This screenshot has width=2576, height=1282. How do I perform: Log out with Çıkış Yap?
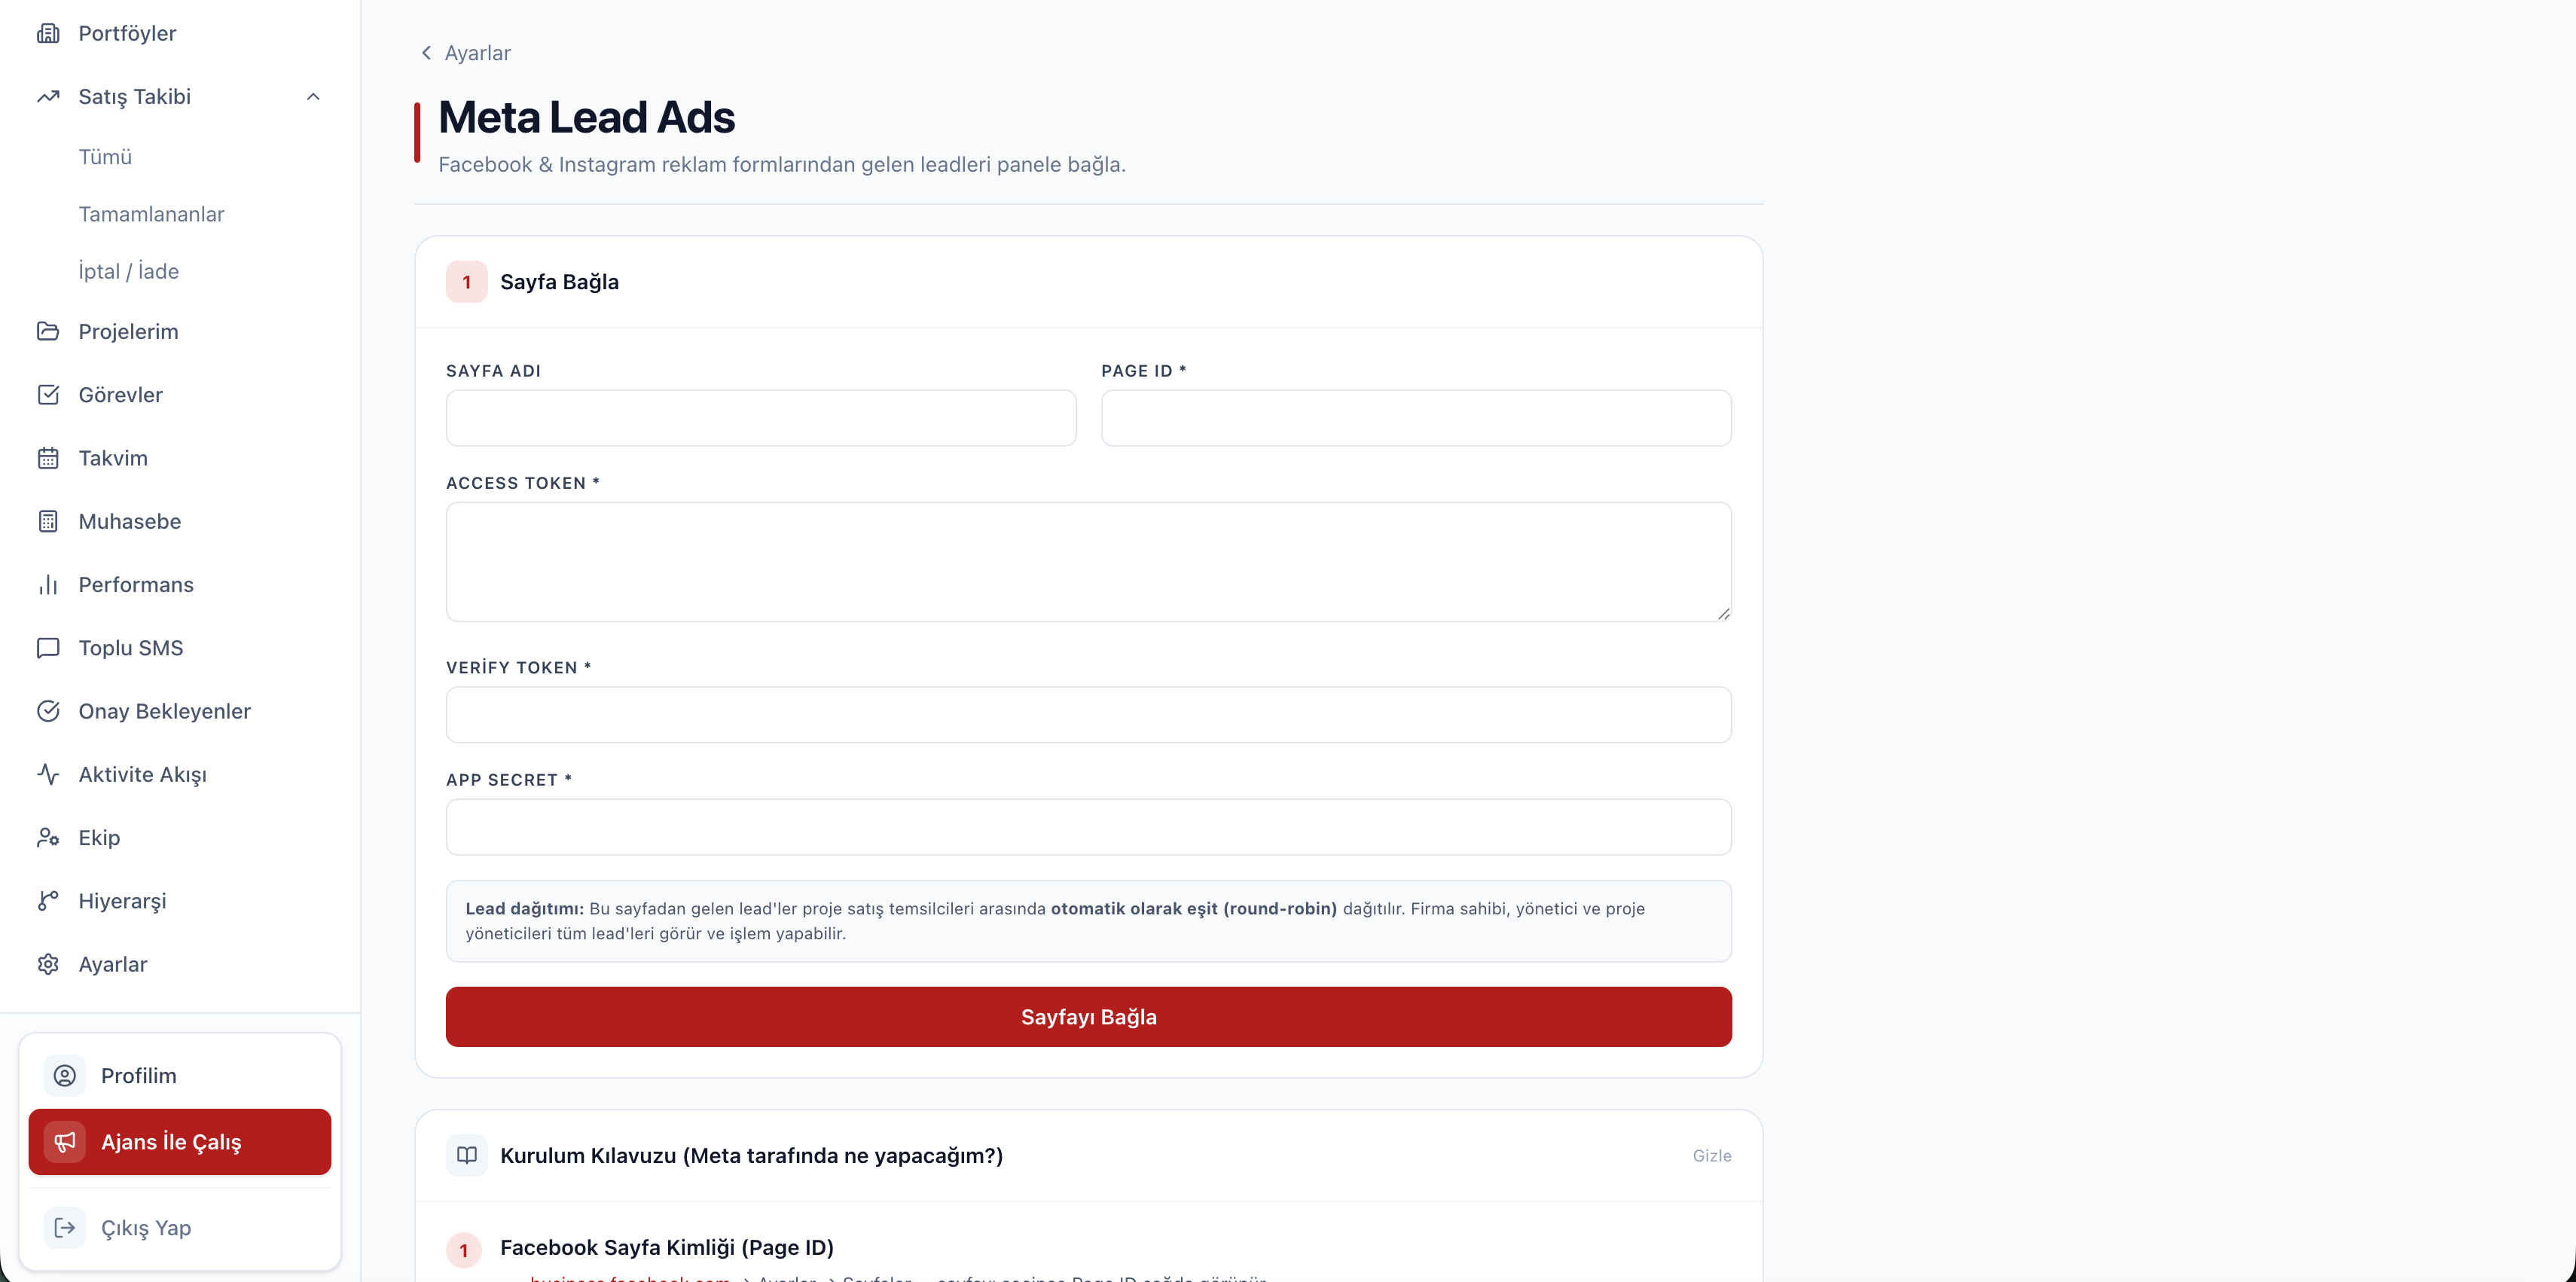pyautogui.click(x=180, y=1228)
